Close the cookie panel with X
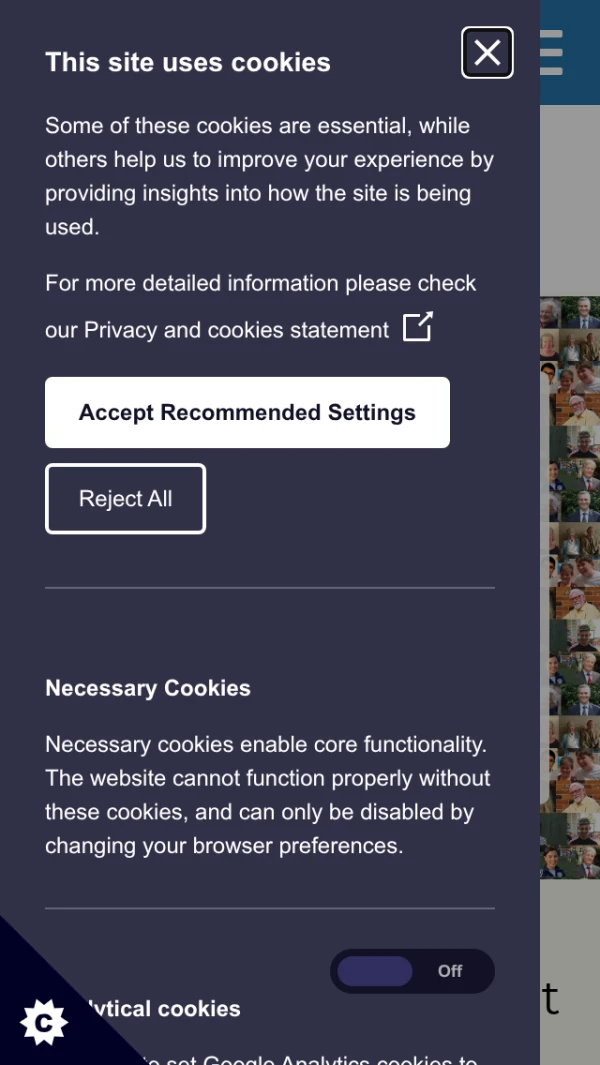The height and width of the screenshot is (1065, 600). (487, 53)
